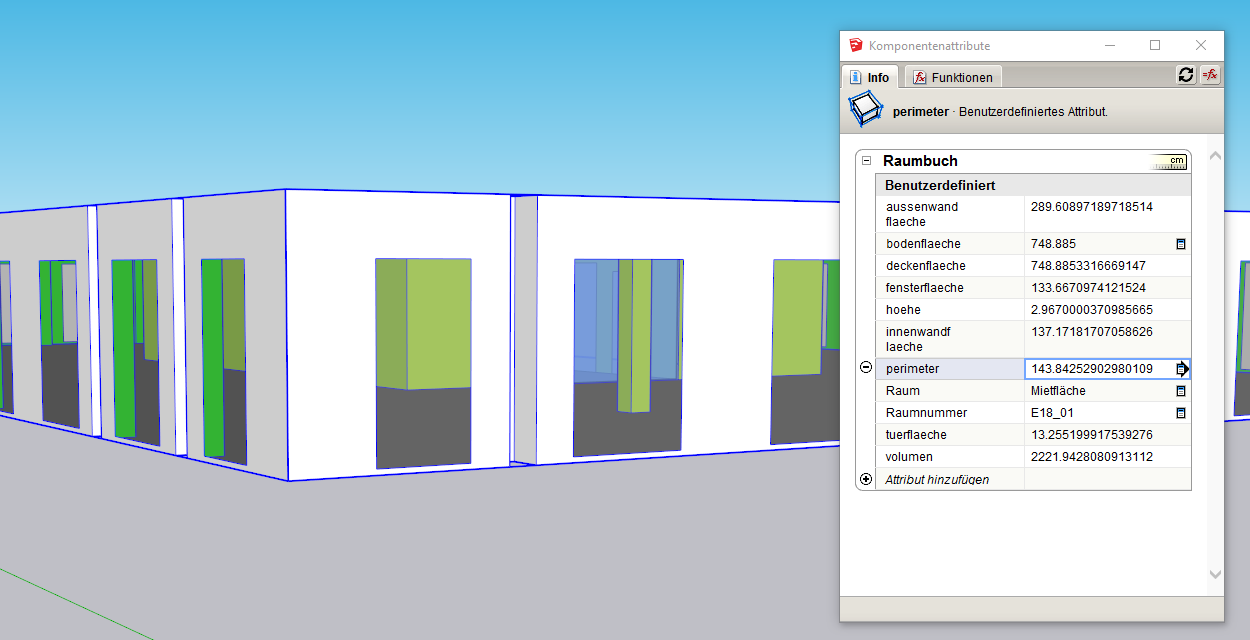Click details icon in Raum row
The width and height of the screenshot is (1250, 640).
(1180, 391)
